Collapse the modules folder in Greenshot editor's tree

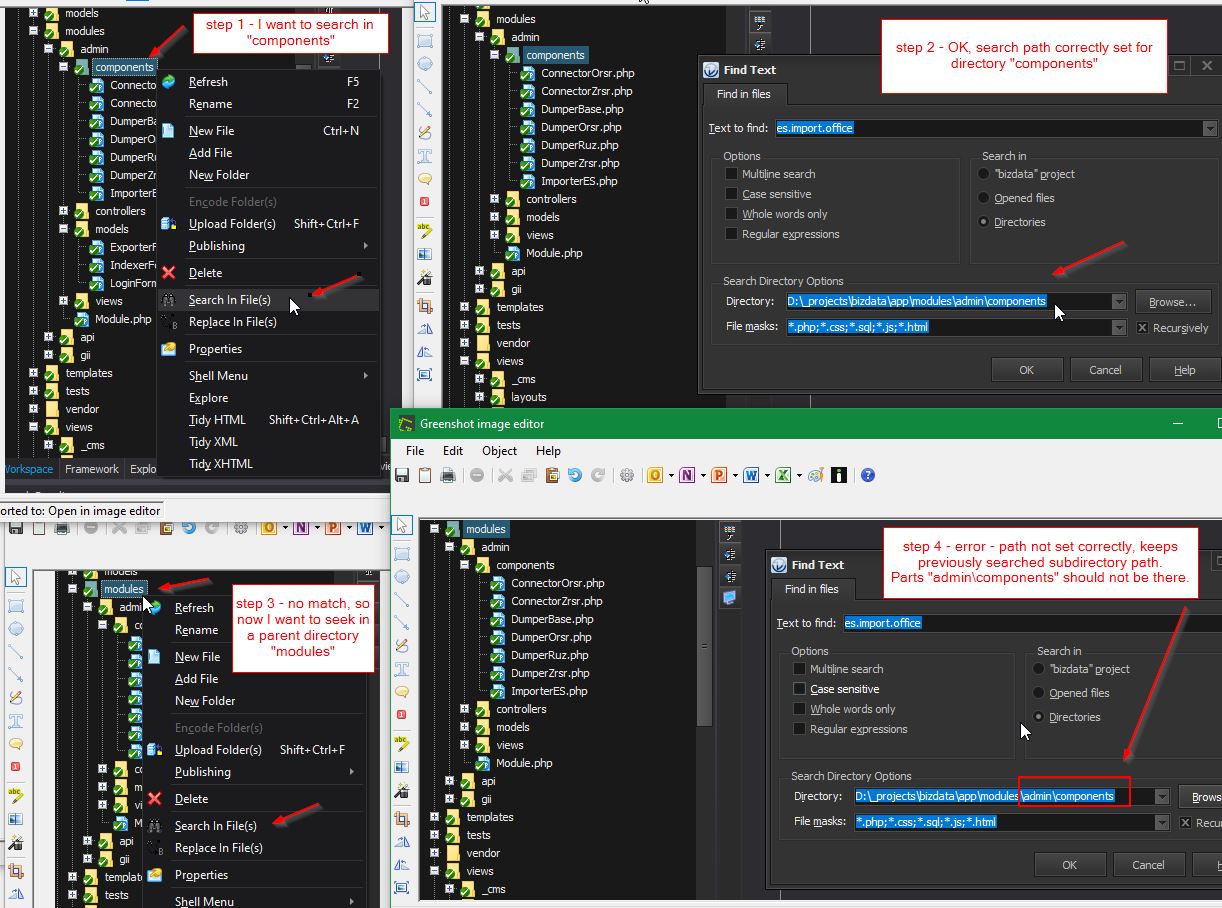435,529
